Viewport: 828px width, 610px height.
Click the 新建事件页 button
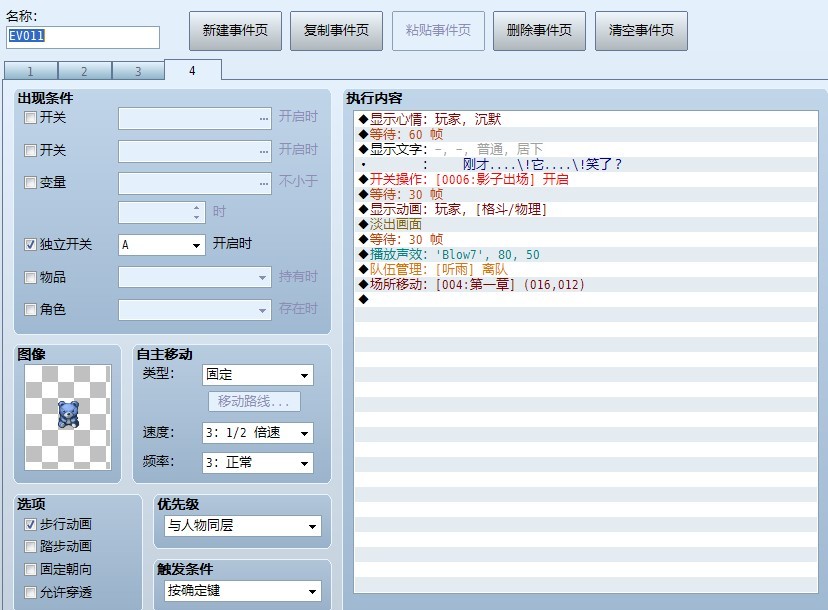click(236, 31)
